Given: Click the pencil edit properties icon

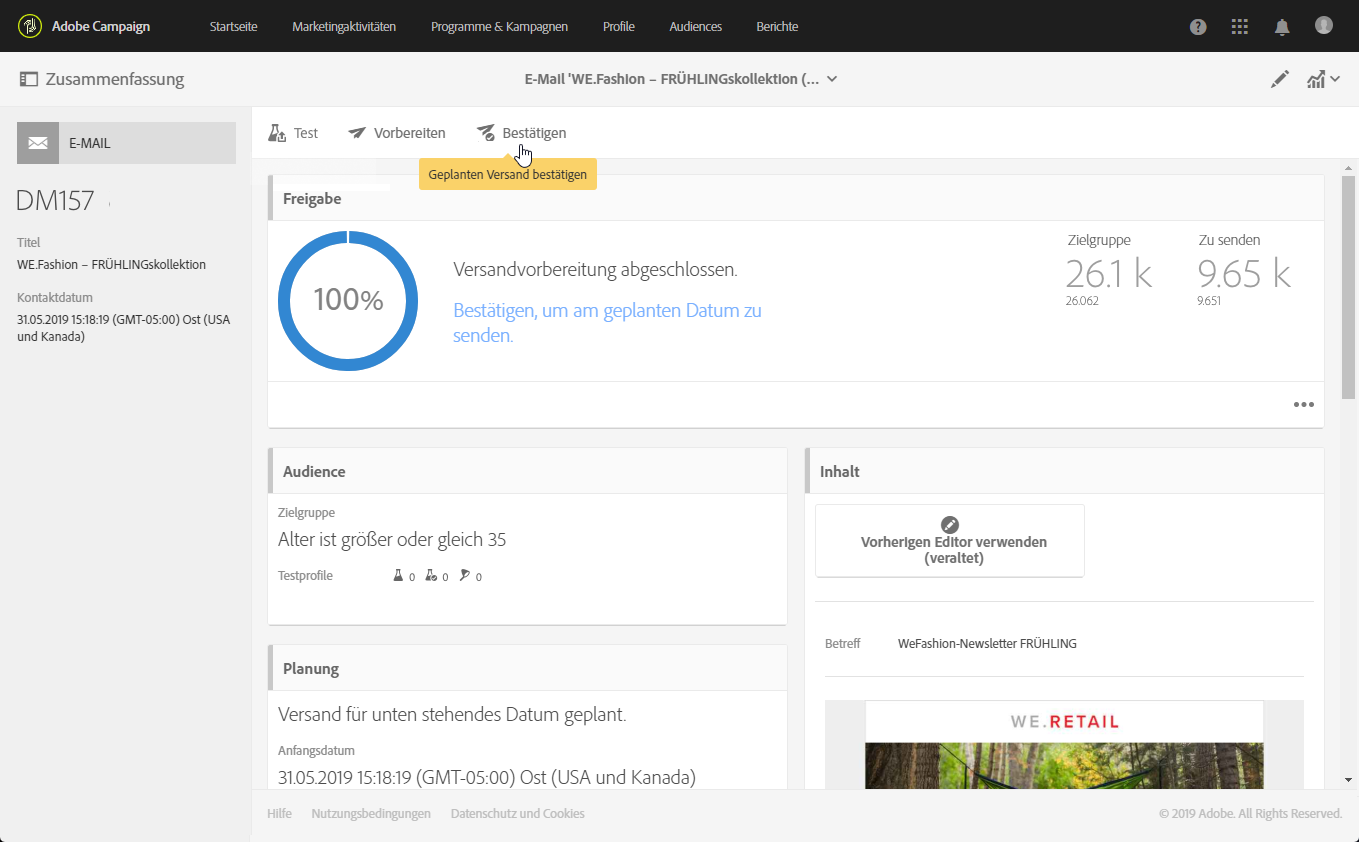Looking at the screenshot, I should [1280, 79].
